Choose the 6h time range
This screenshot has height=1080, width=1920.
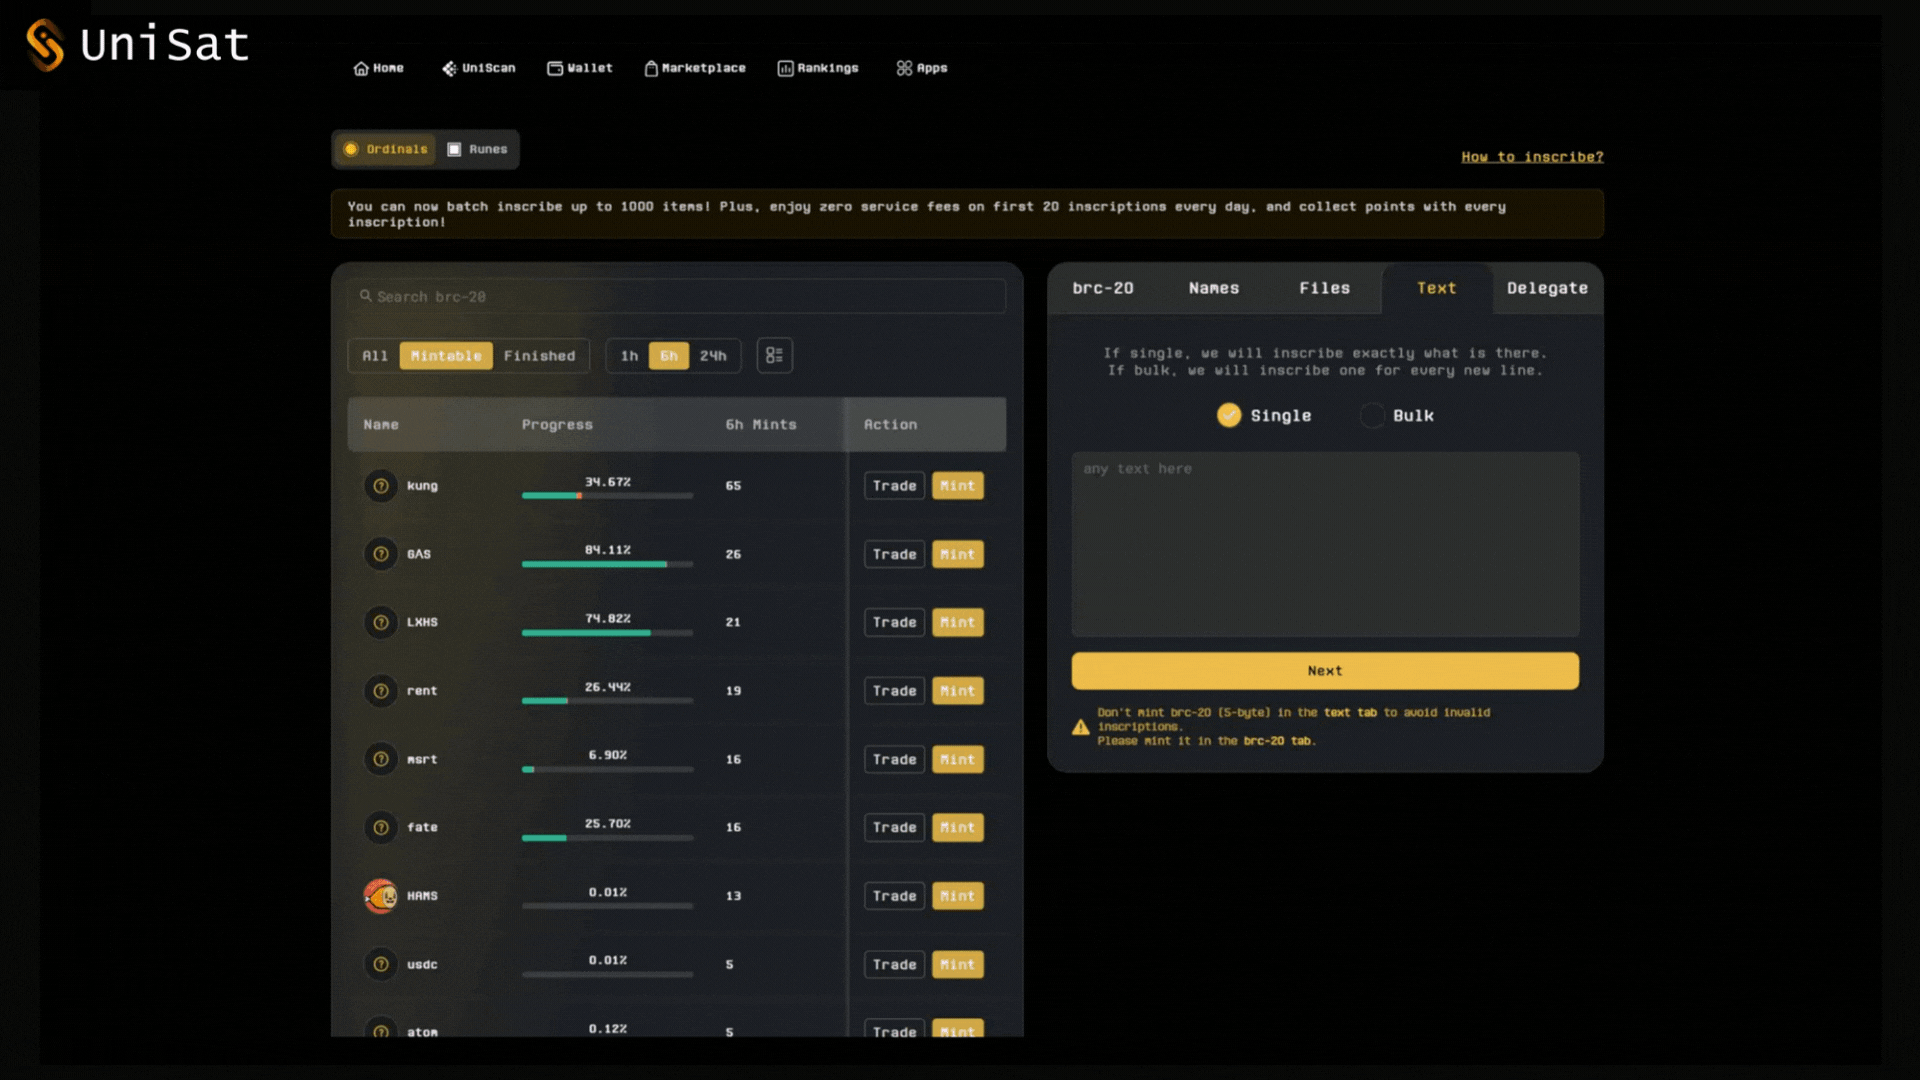[669, 356]
